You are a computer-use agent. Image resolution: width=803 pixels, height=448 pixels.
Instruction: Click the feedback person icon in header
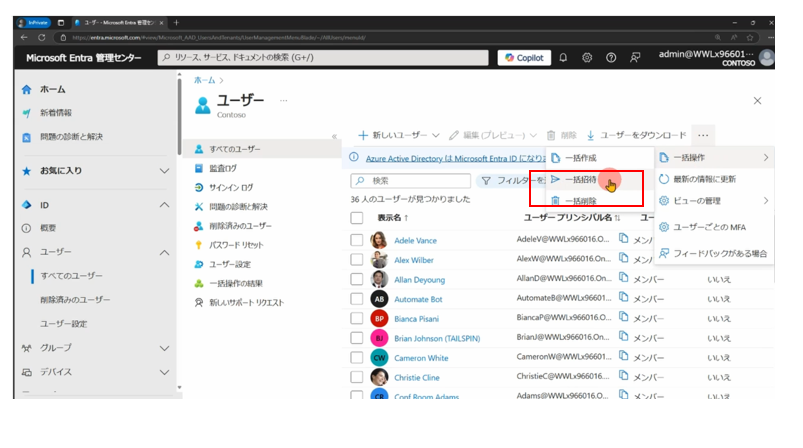coord(634,58)
